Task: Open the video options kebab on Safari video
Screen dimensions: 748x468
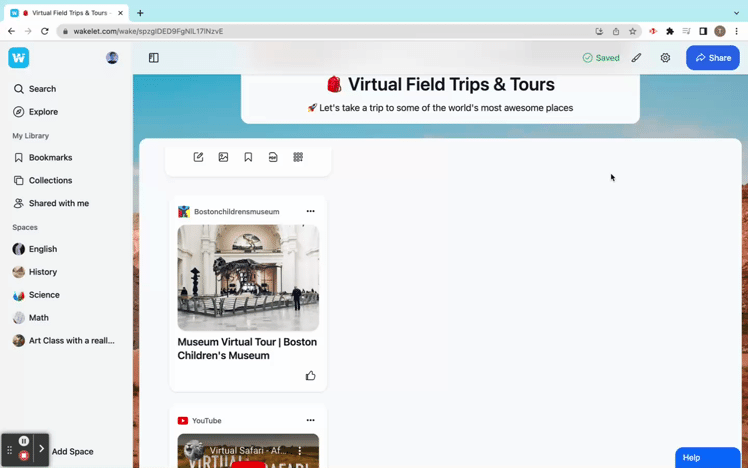Action: [x=300, y=450]
